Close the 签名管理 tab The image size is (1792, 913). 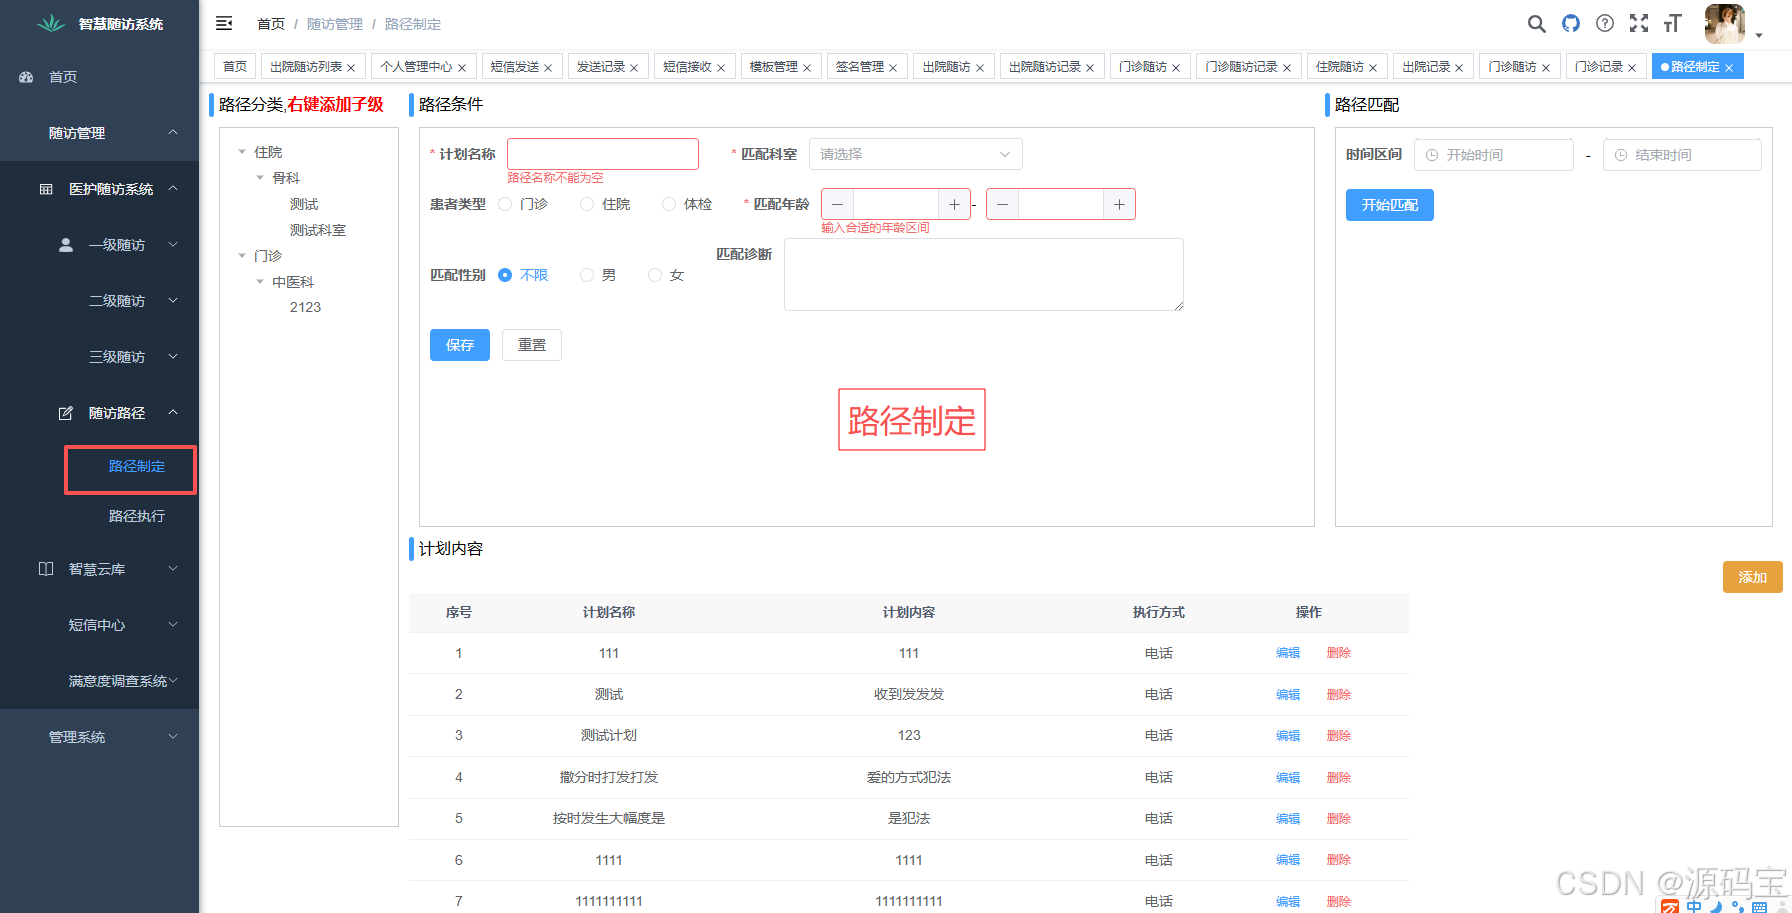(893, 68)
